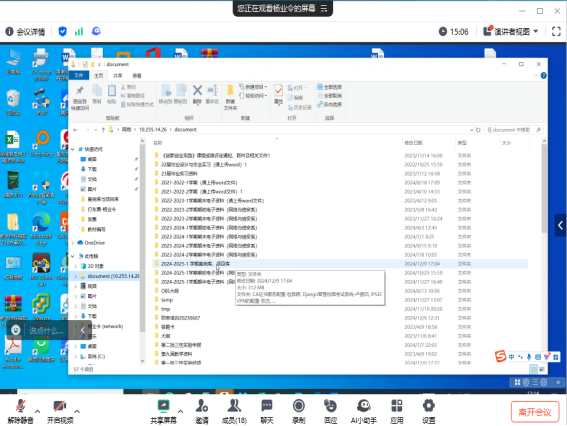Start recording with 录制 icon
The image size is (567, 426).
point(299,412)
